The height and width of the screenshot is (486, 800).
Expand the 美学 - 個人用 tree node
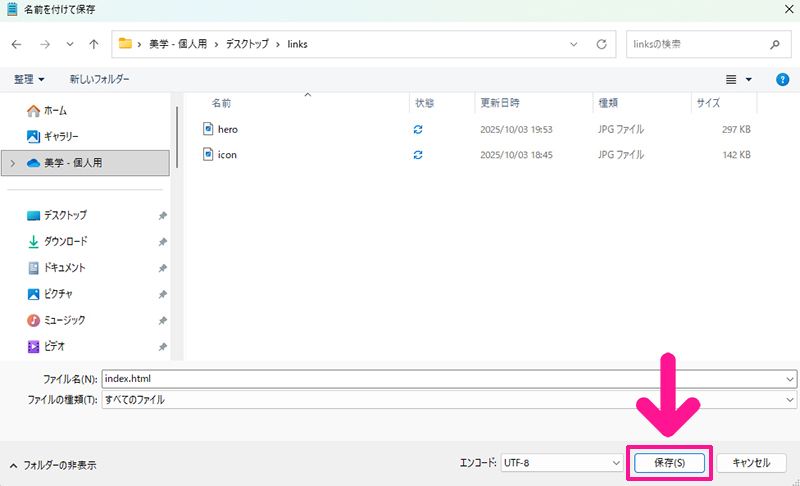click(12, 163)
